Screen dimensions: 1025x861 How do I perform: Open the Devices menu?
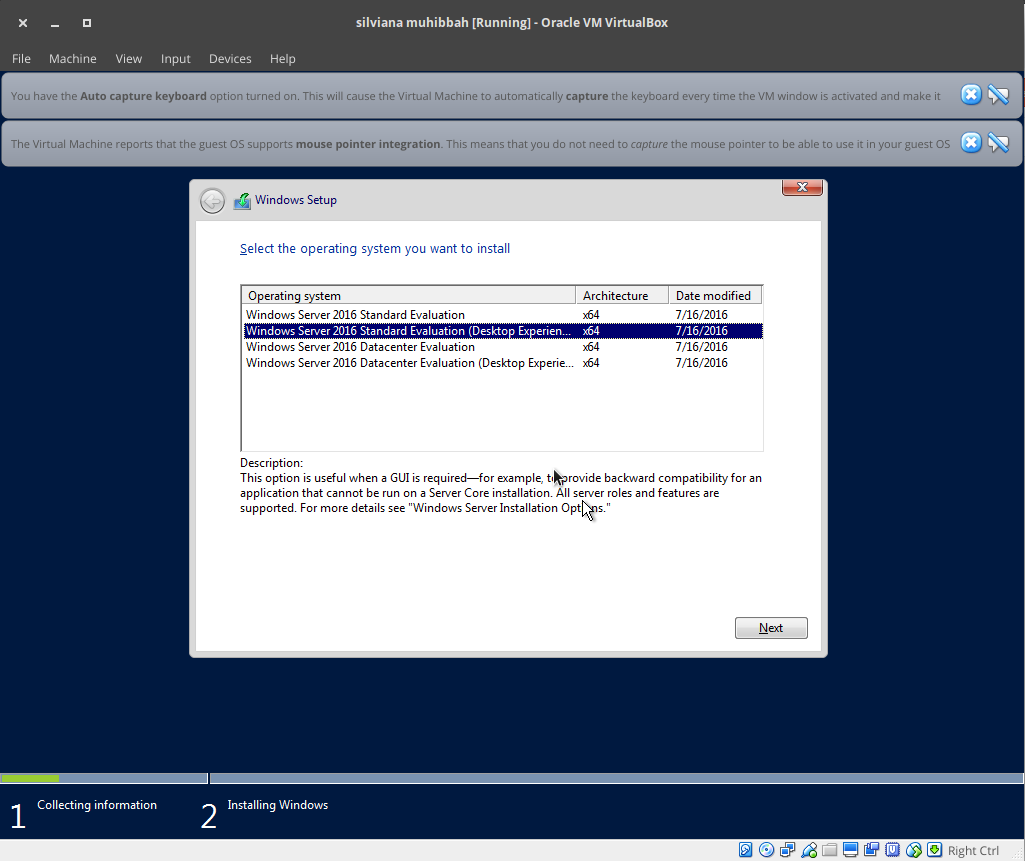(230, 58)
